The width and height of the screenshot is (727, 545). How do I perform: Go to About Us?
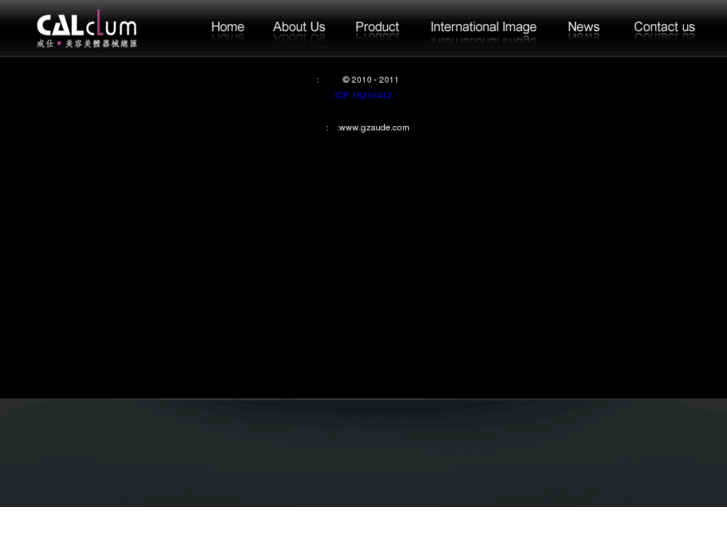299,27
